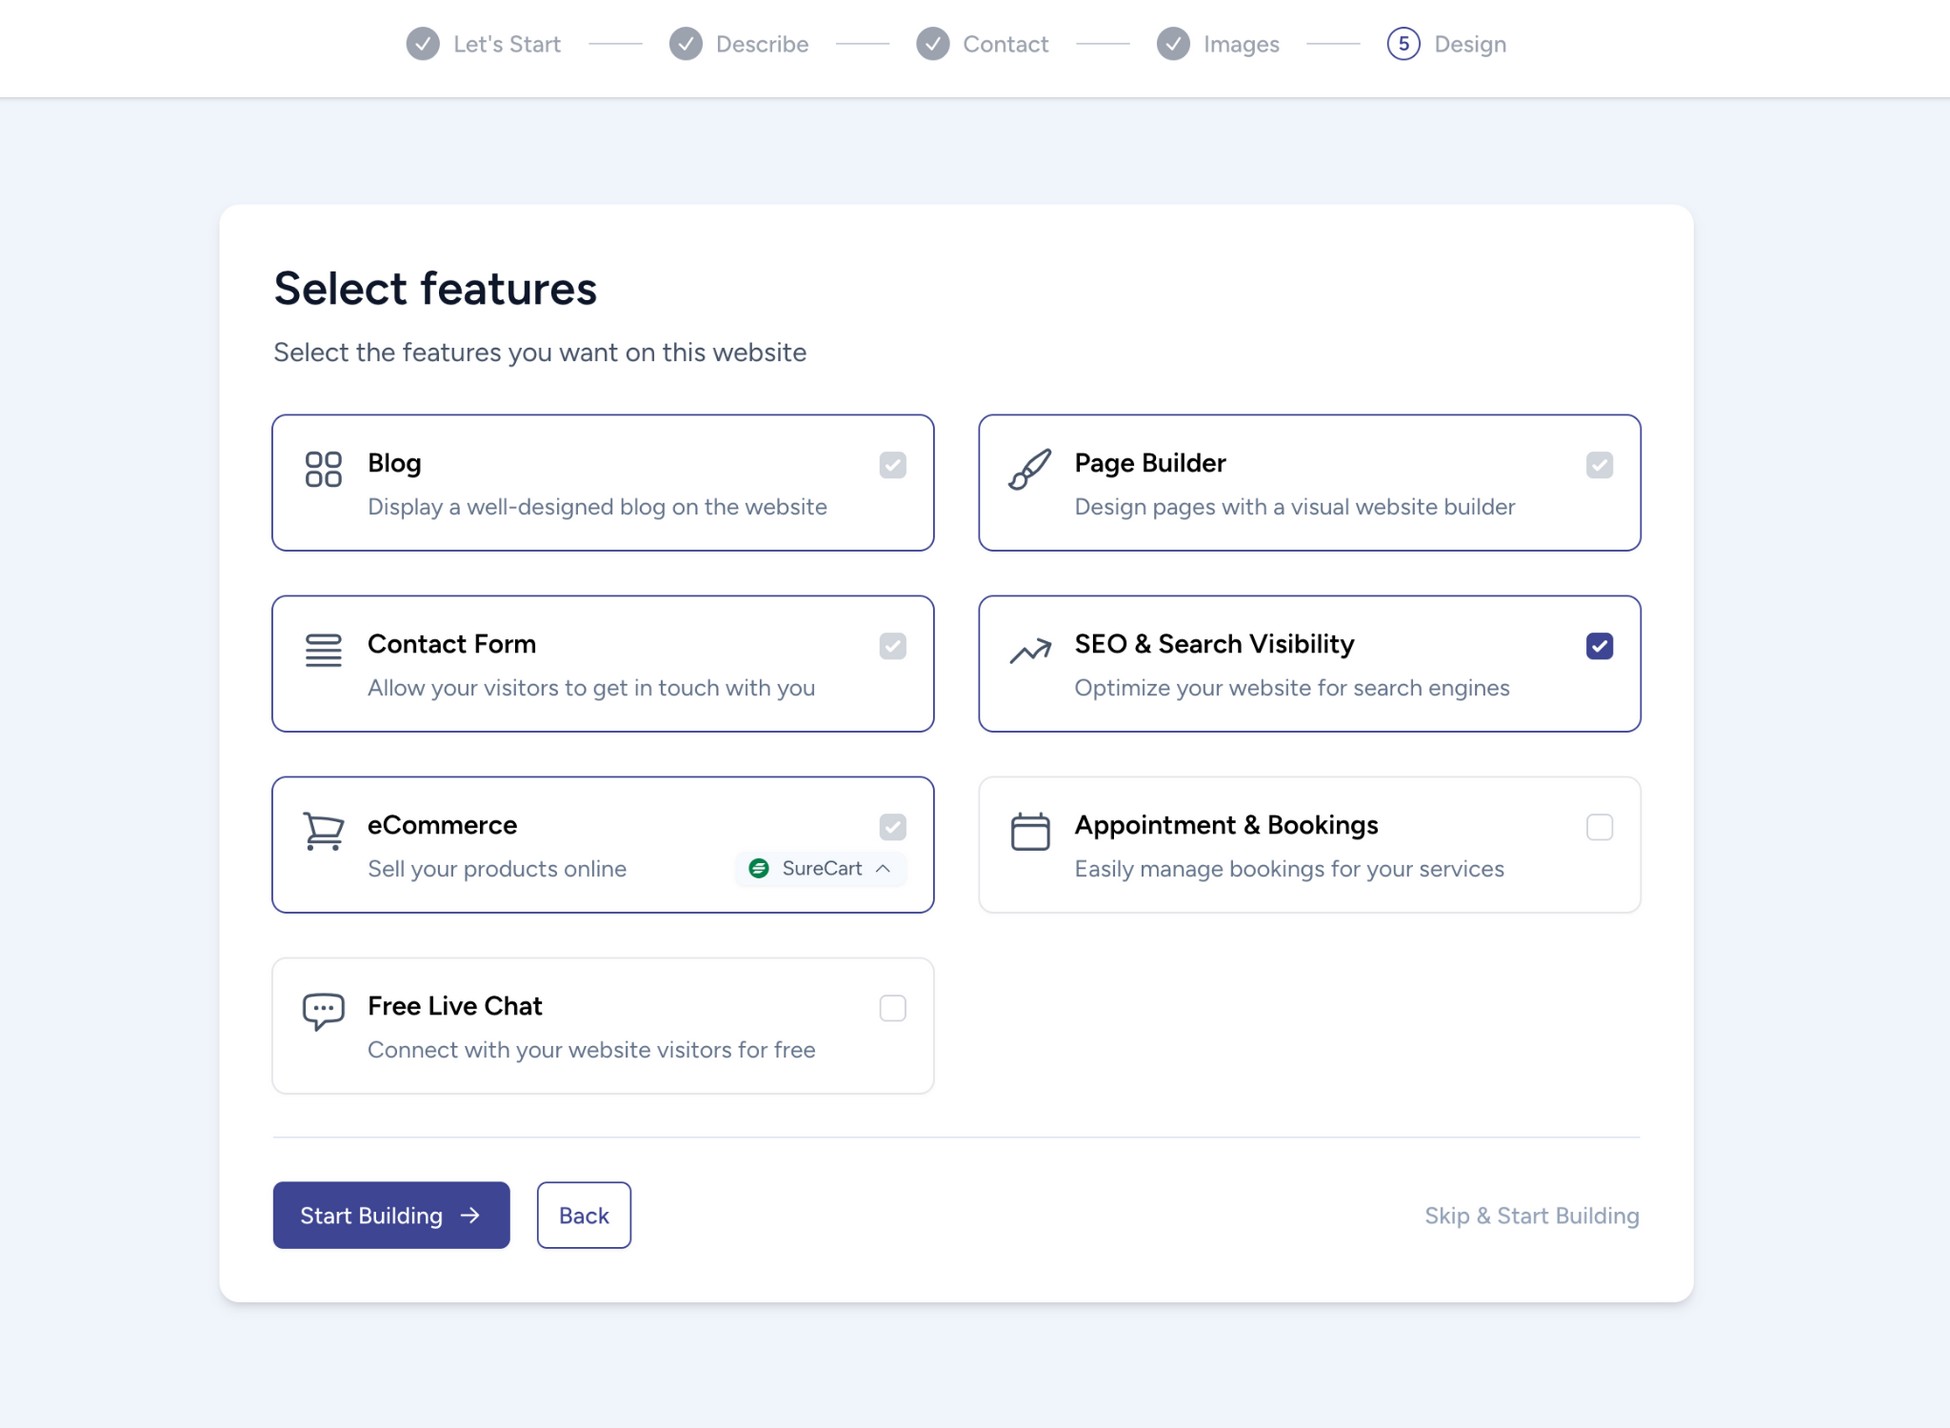This screenshot has height=1428, width=1950.
Task: Click the SureCart logo icon
Action: [759, 868]
